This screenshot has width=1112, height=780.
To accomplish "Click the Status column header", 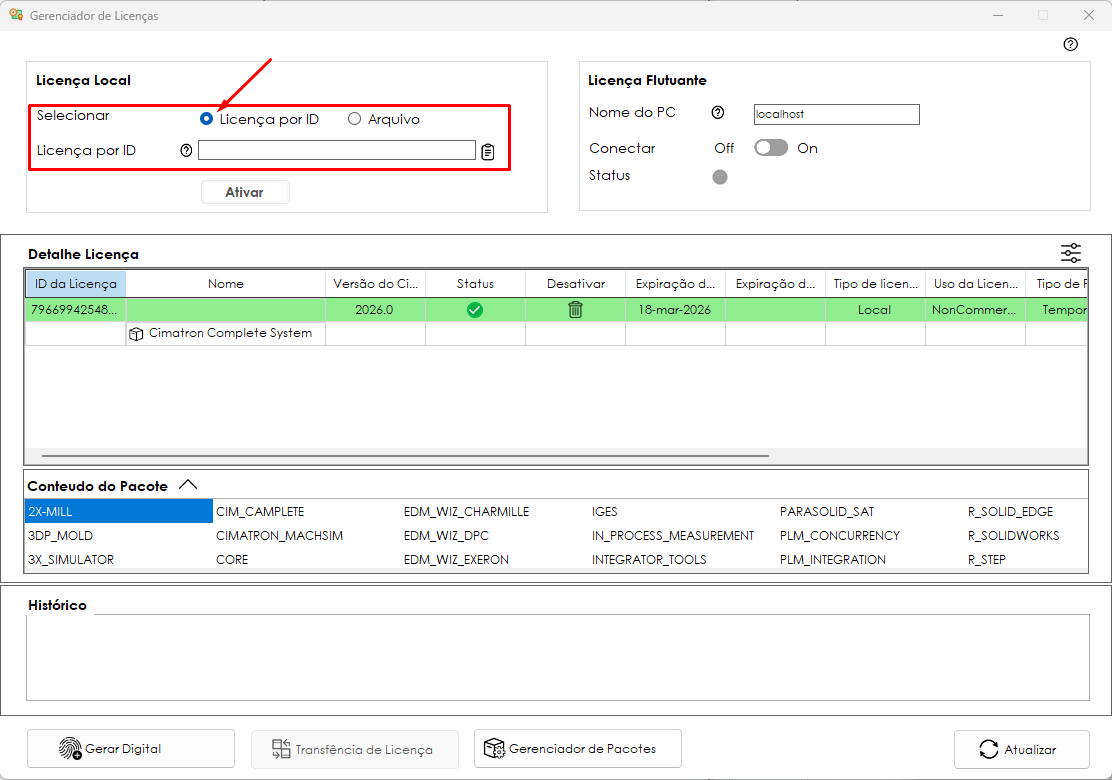I will (x=475, y=284).
